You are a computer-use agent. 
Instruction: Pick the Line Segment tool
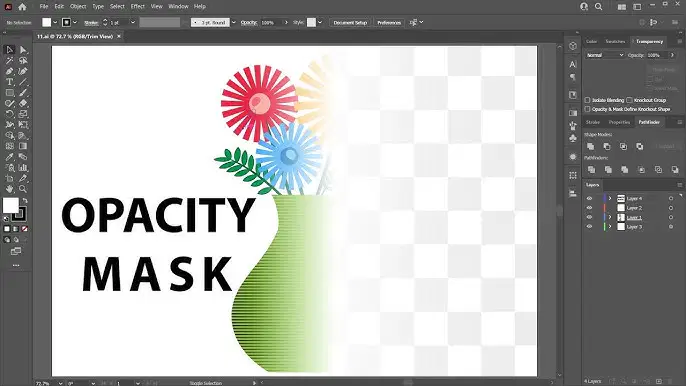pos(23,82)
